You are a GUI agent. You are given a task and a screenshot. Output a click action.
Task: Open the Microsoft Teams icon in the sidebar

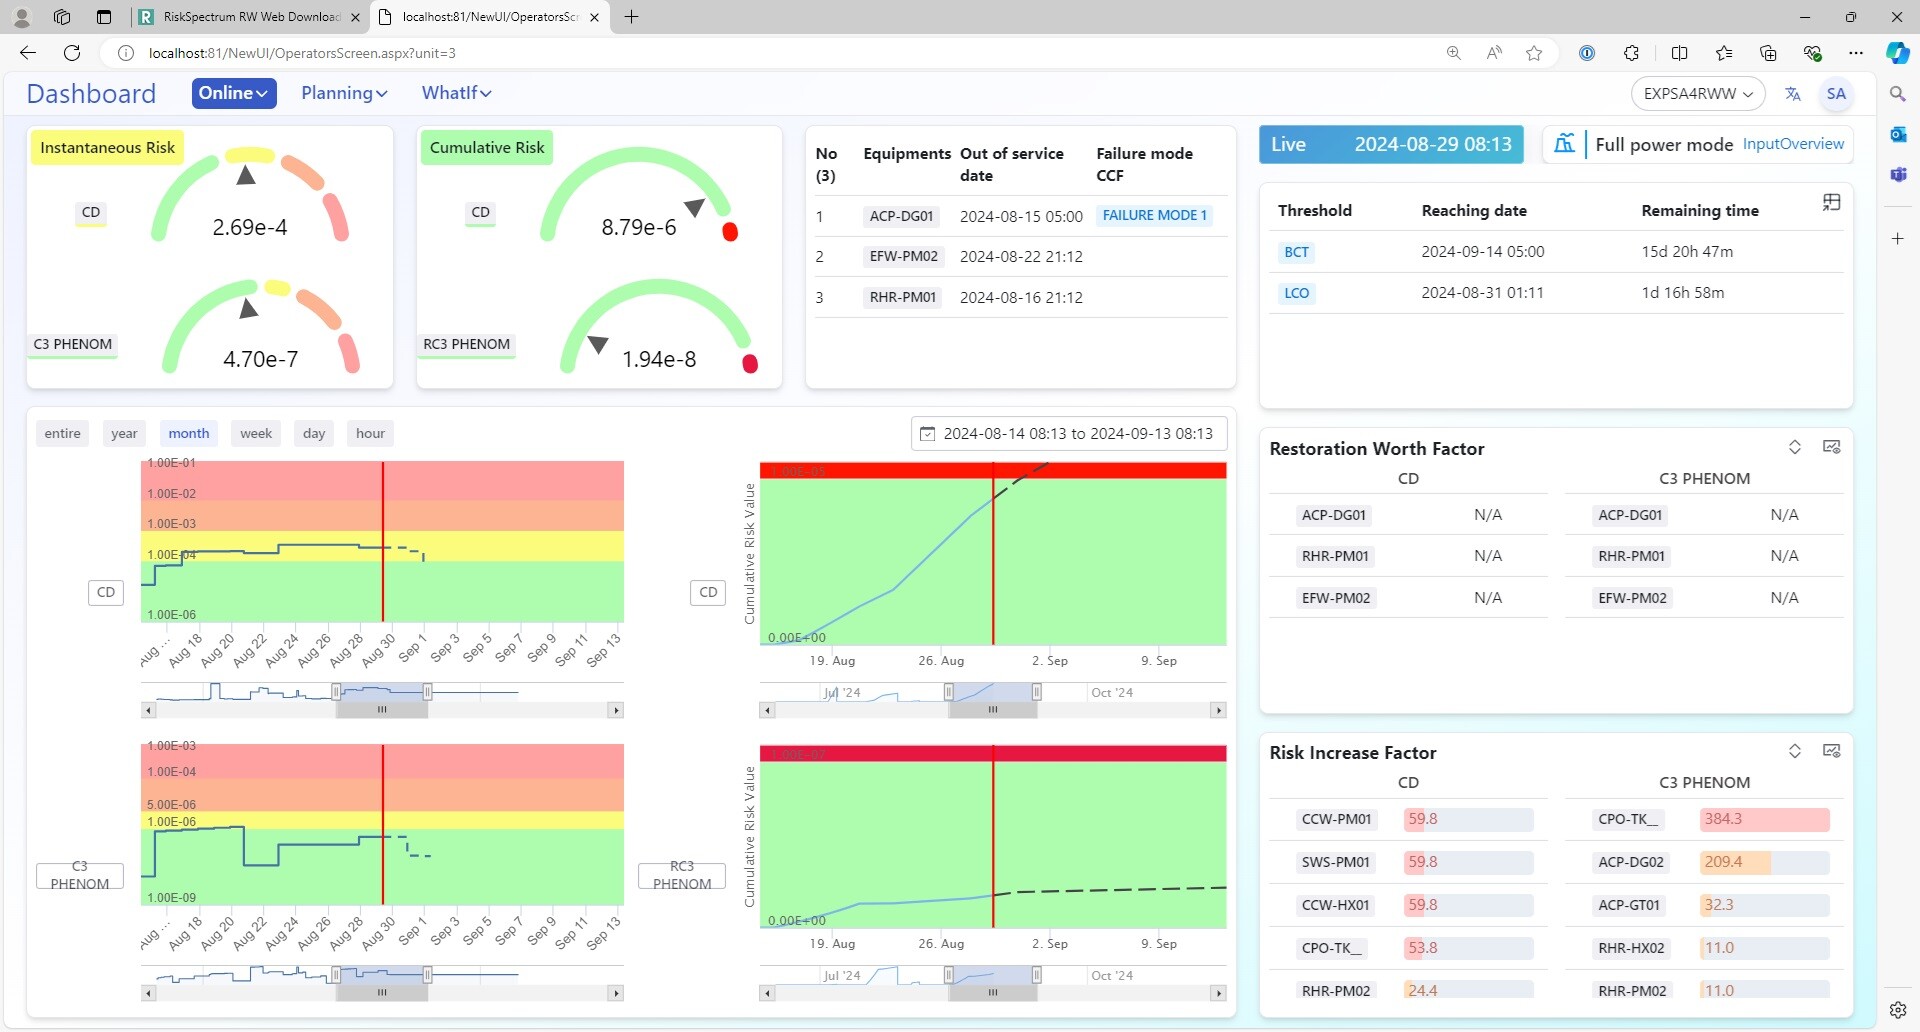pyautogui.click(x=1898, y=174)
